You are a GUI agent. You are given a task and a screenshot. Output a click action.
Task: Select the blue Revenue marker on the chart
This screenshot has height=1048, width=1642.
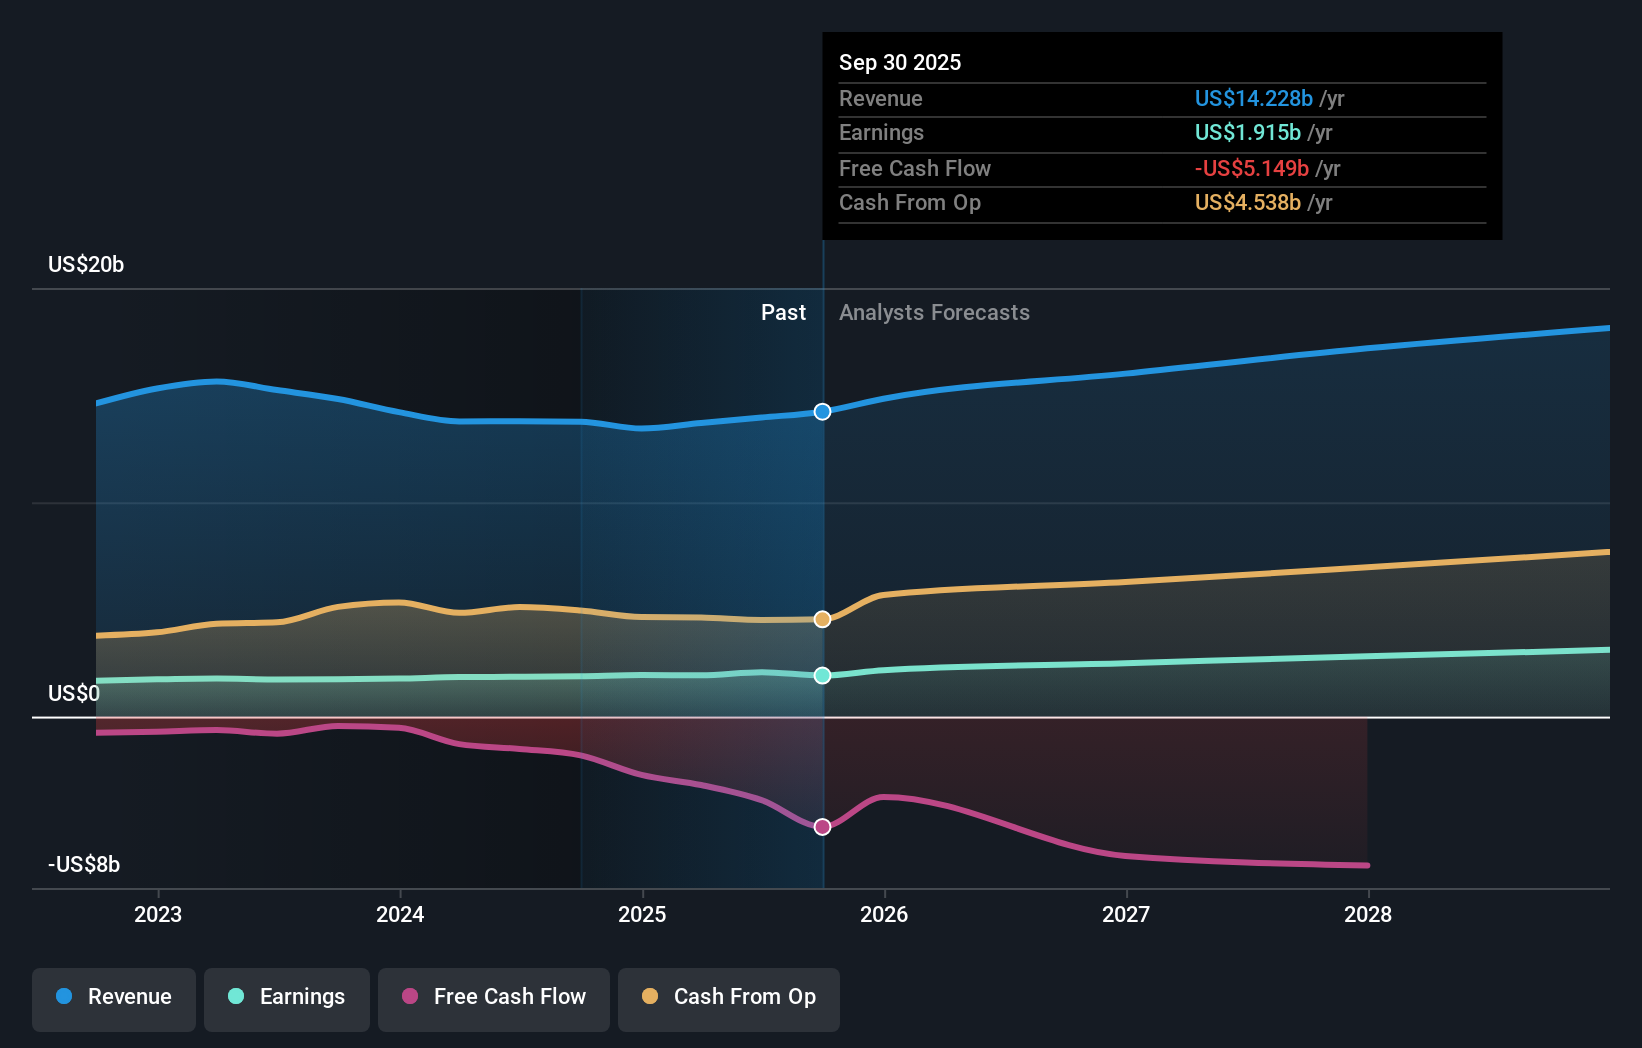pos(822,411)
